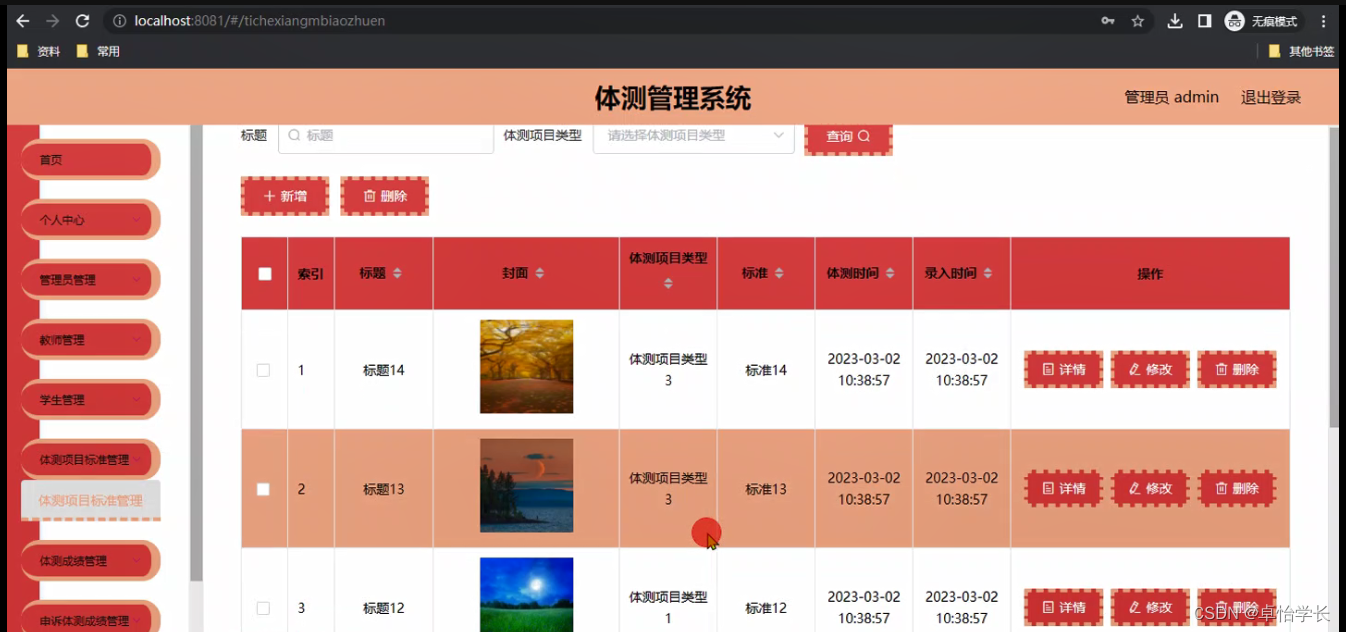1346x632 pixels.
Task: Open 详情 for row 标题12
Action: (x=1064, y=607)
